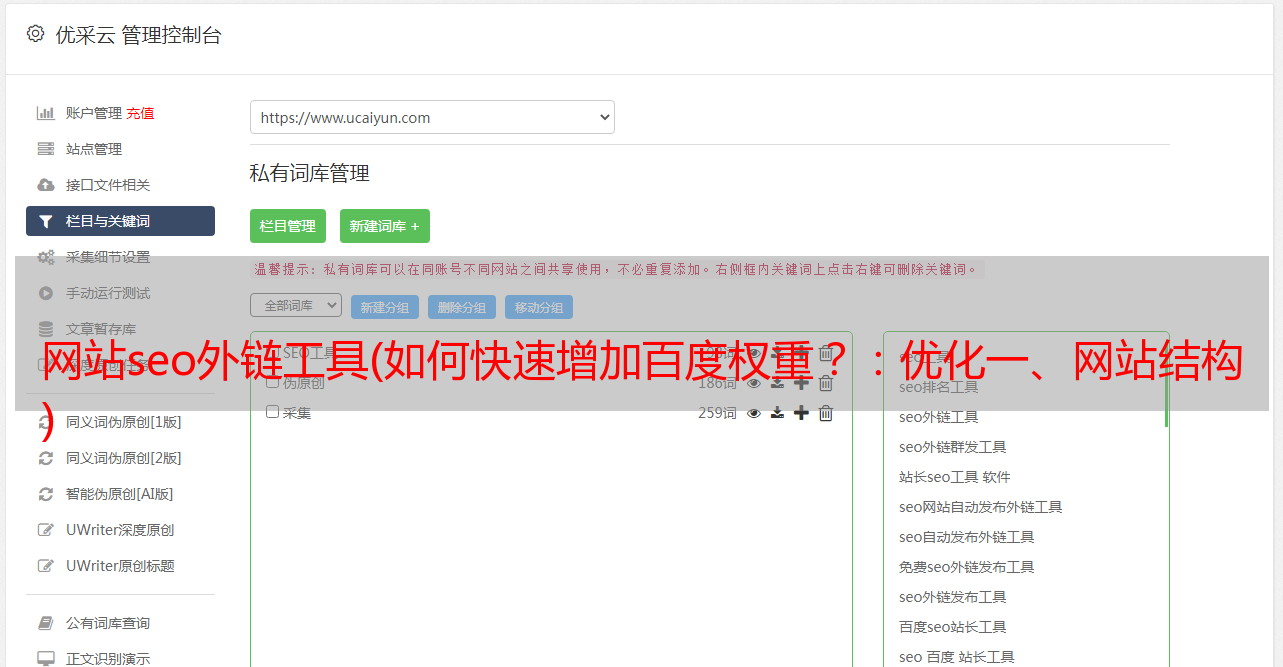This screenshot has width=1283, height=667.
Task: Click the refresh icon for 同义词伪原创[1版]
Action: (46, 422)
